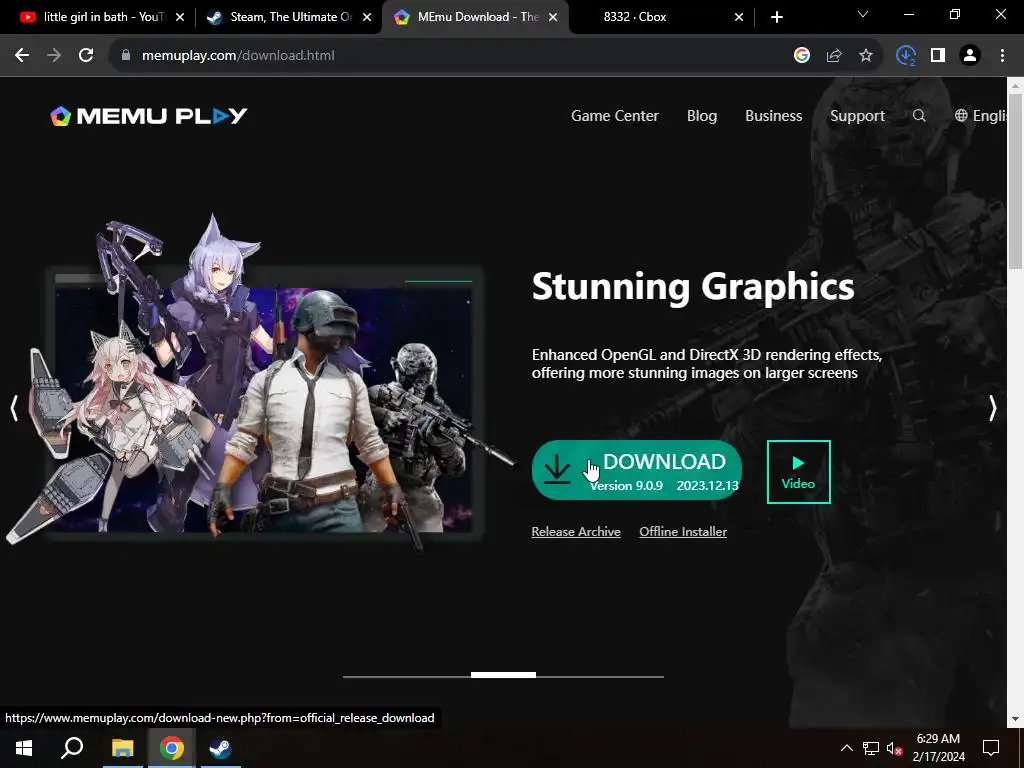1024x768 pixels.
Task: Open the site search magnifier icon
Action: 919,116
